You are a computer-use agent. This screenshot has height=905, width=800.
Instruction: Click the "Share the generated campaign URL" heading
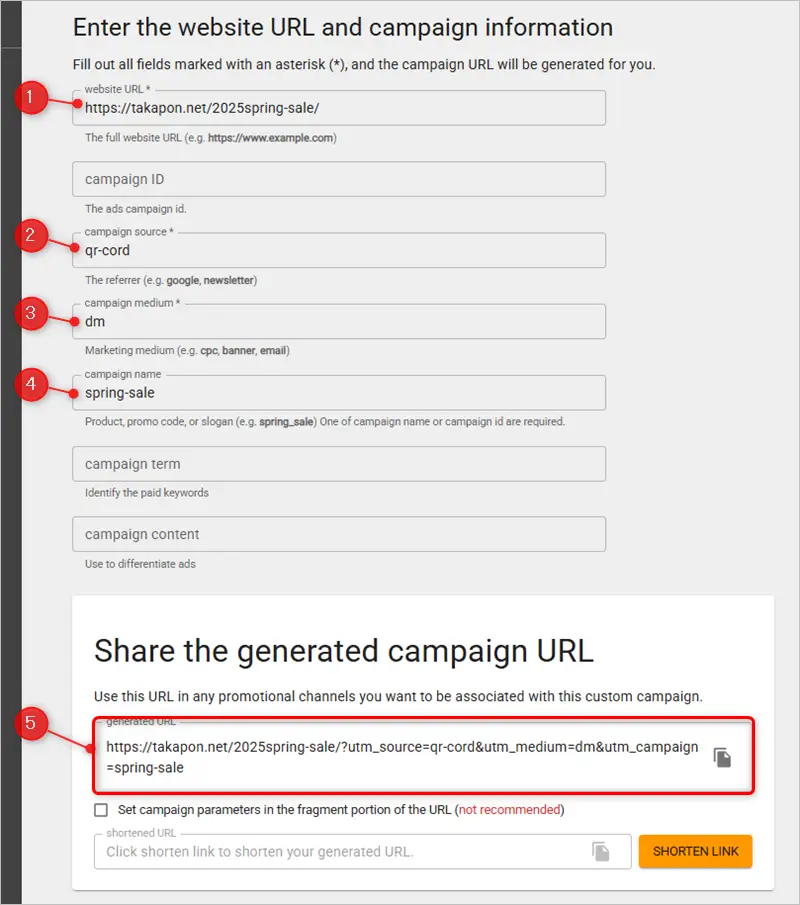pyautogui.click(x=343, y=651)
